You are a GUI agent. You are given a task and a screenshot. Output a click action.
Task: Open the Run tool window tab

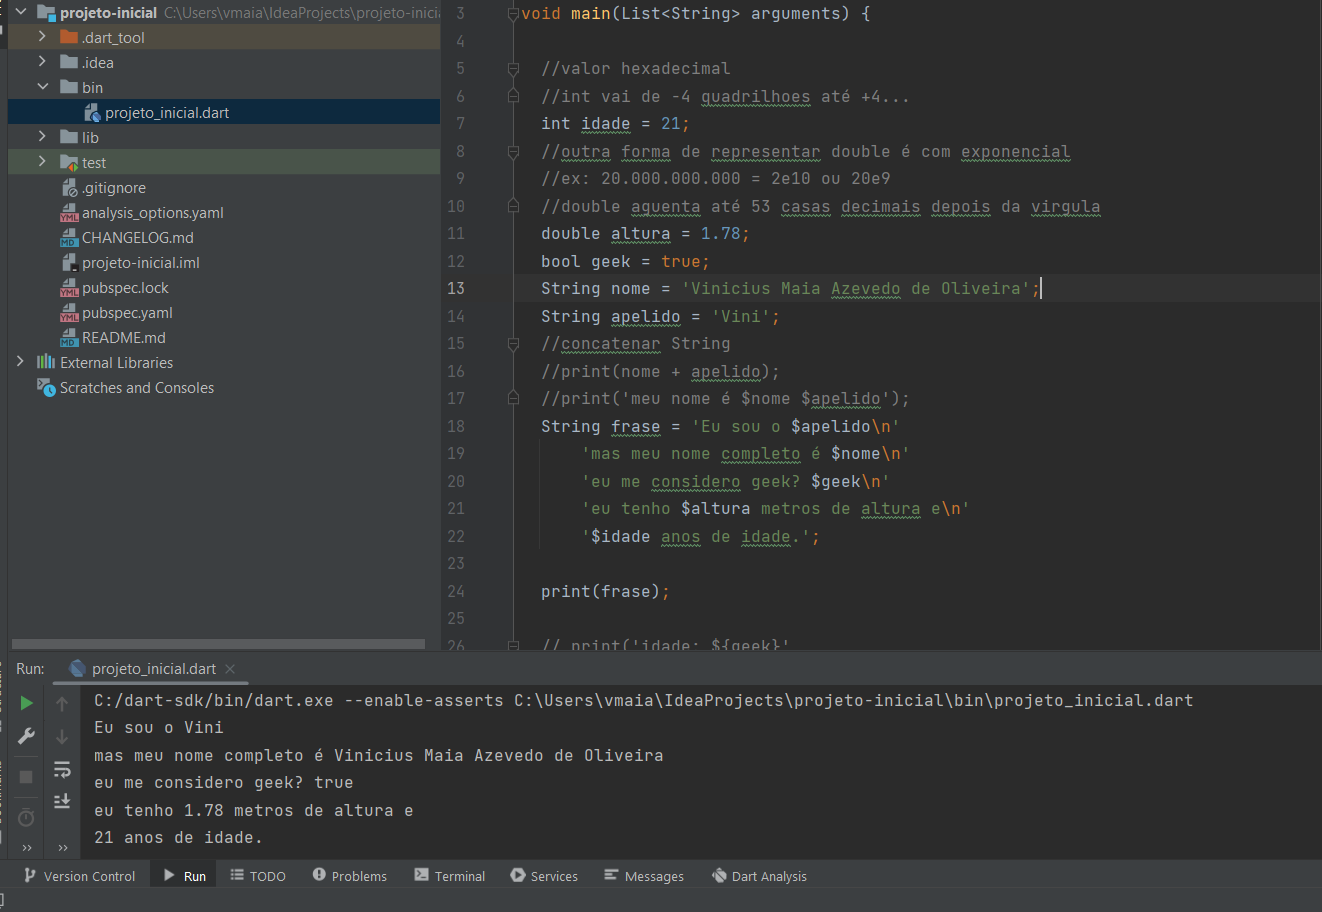(185, 876)
